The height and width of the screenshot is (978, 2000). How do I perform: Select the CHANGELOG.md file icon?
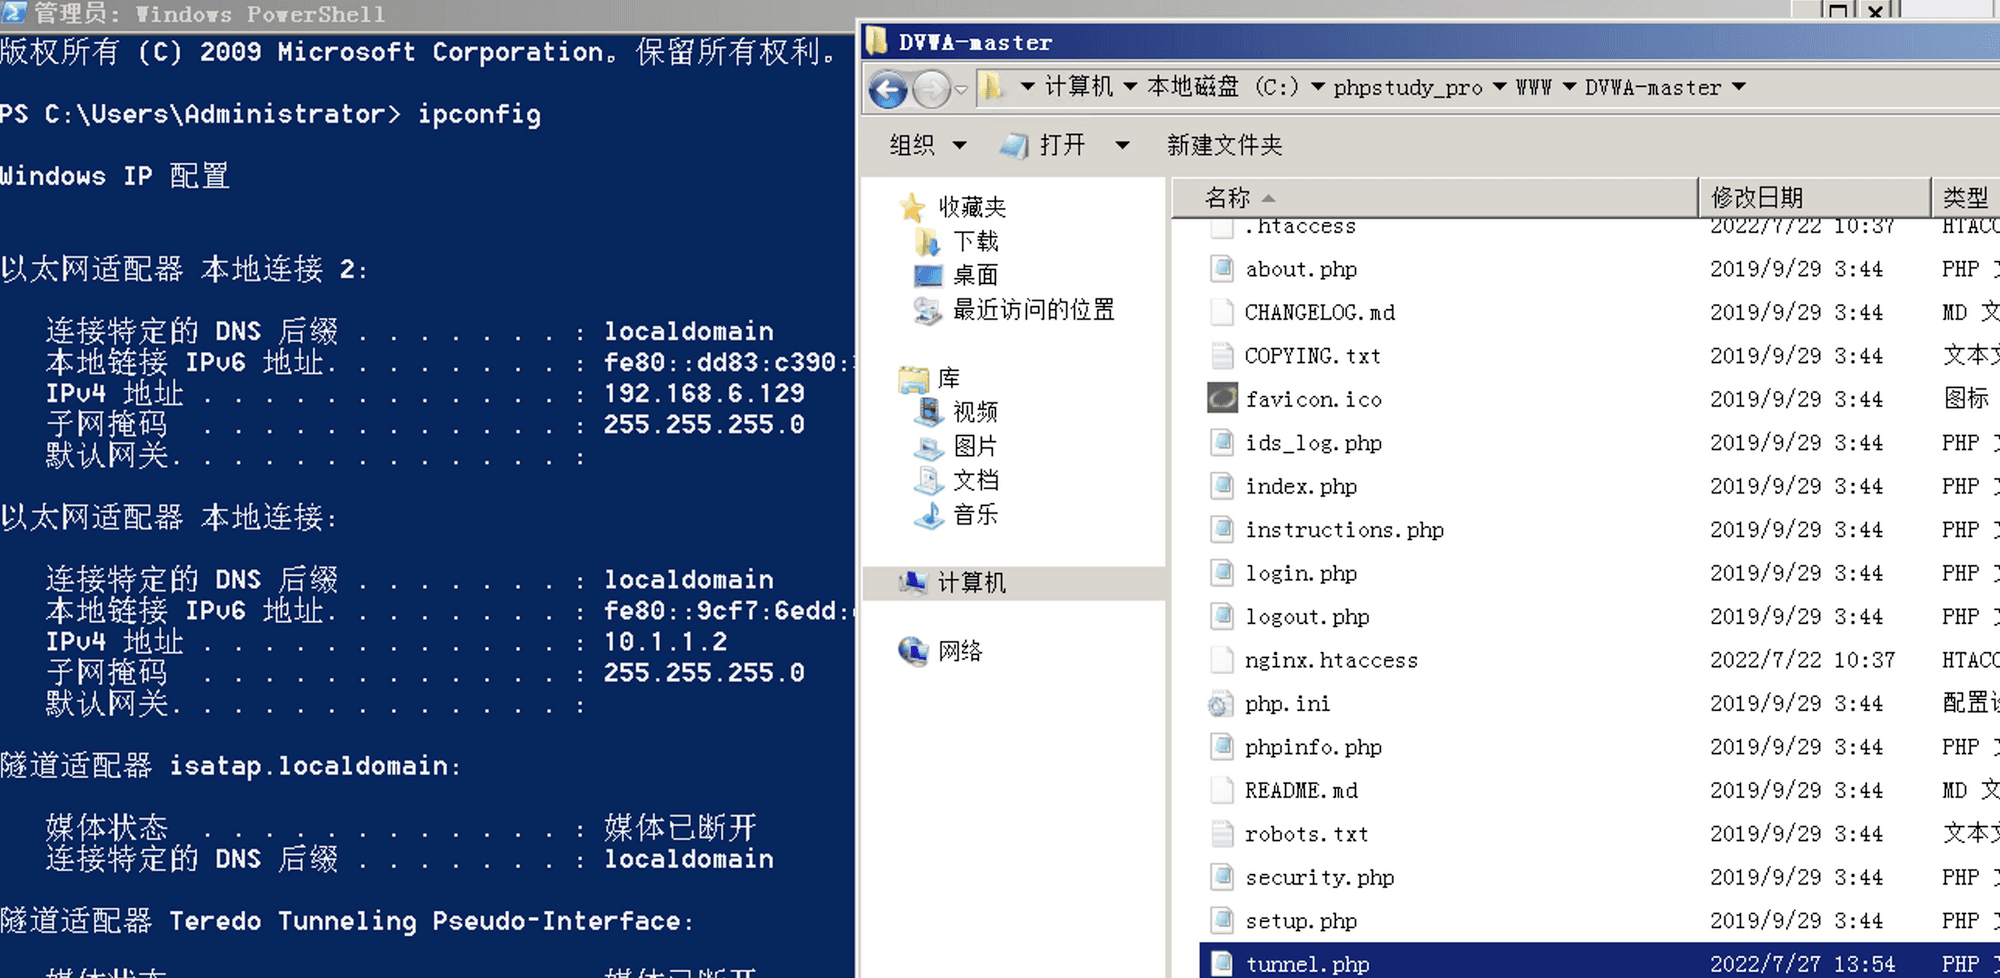1221,312
